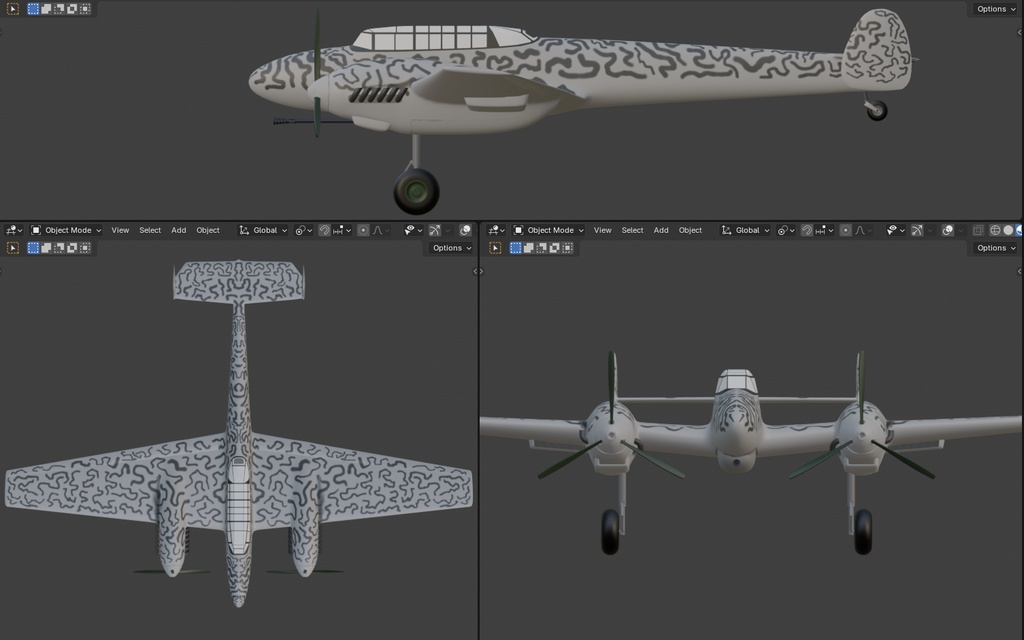
Task: Choose Invert selection mode in bottom-left viewport
Action: coord(72,248)
